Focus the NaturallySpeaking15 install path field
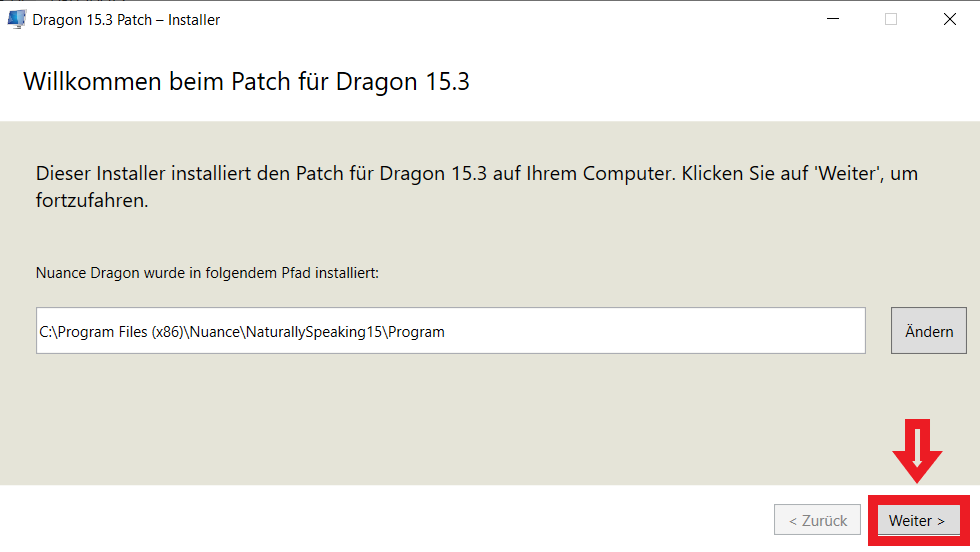Viewport: 980px width, 552px height. (x=450, y=331)
